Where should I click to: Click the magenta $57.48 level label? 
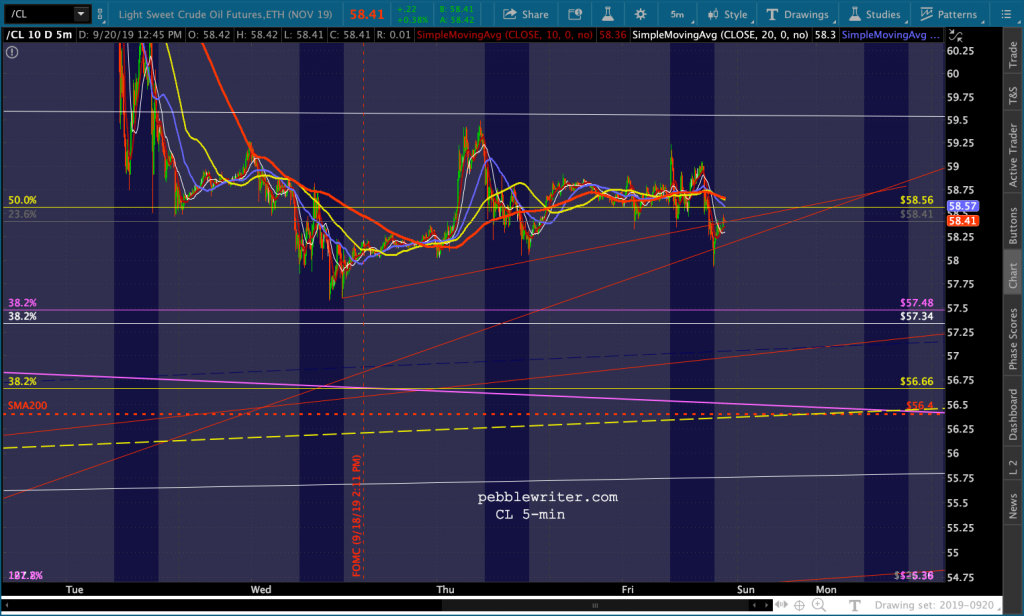[x=916, y=302]
